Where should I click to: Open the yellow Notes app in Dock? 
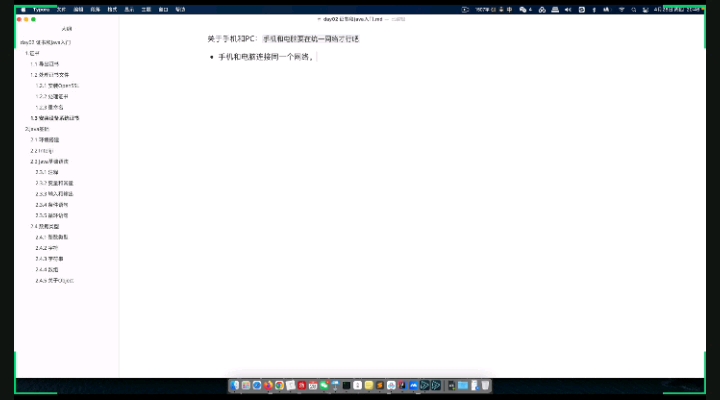point(369,385)
